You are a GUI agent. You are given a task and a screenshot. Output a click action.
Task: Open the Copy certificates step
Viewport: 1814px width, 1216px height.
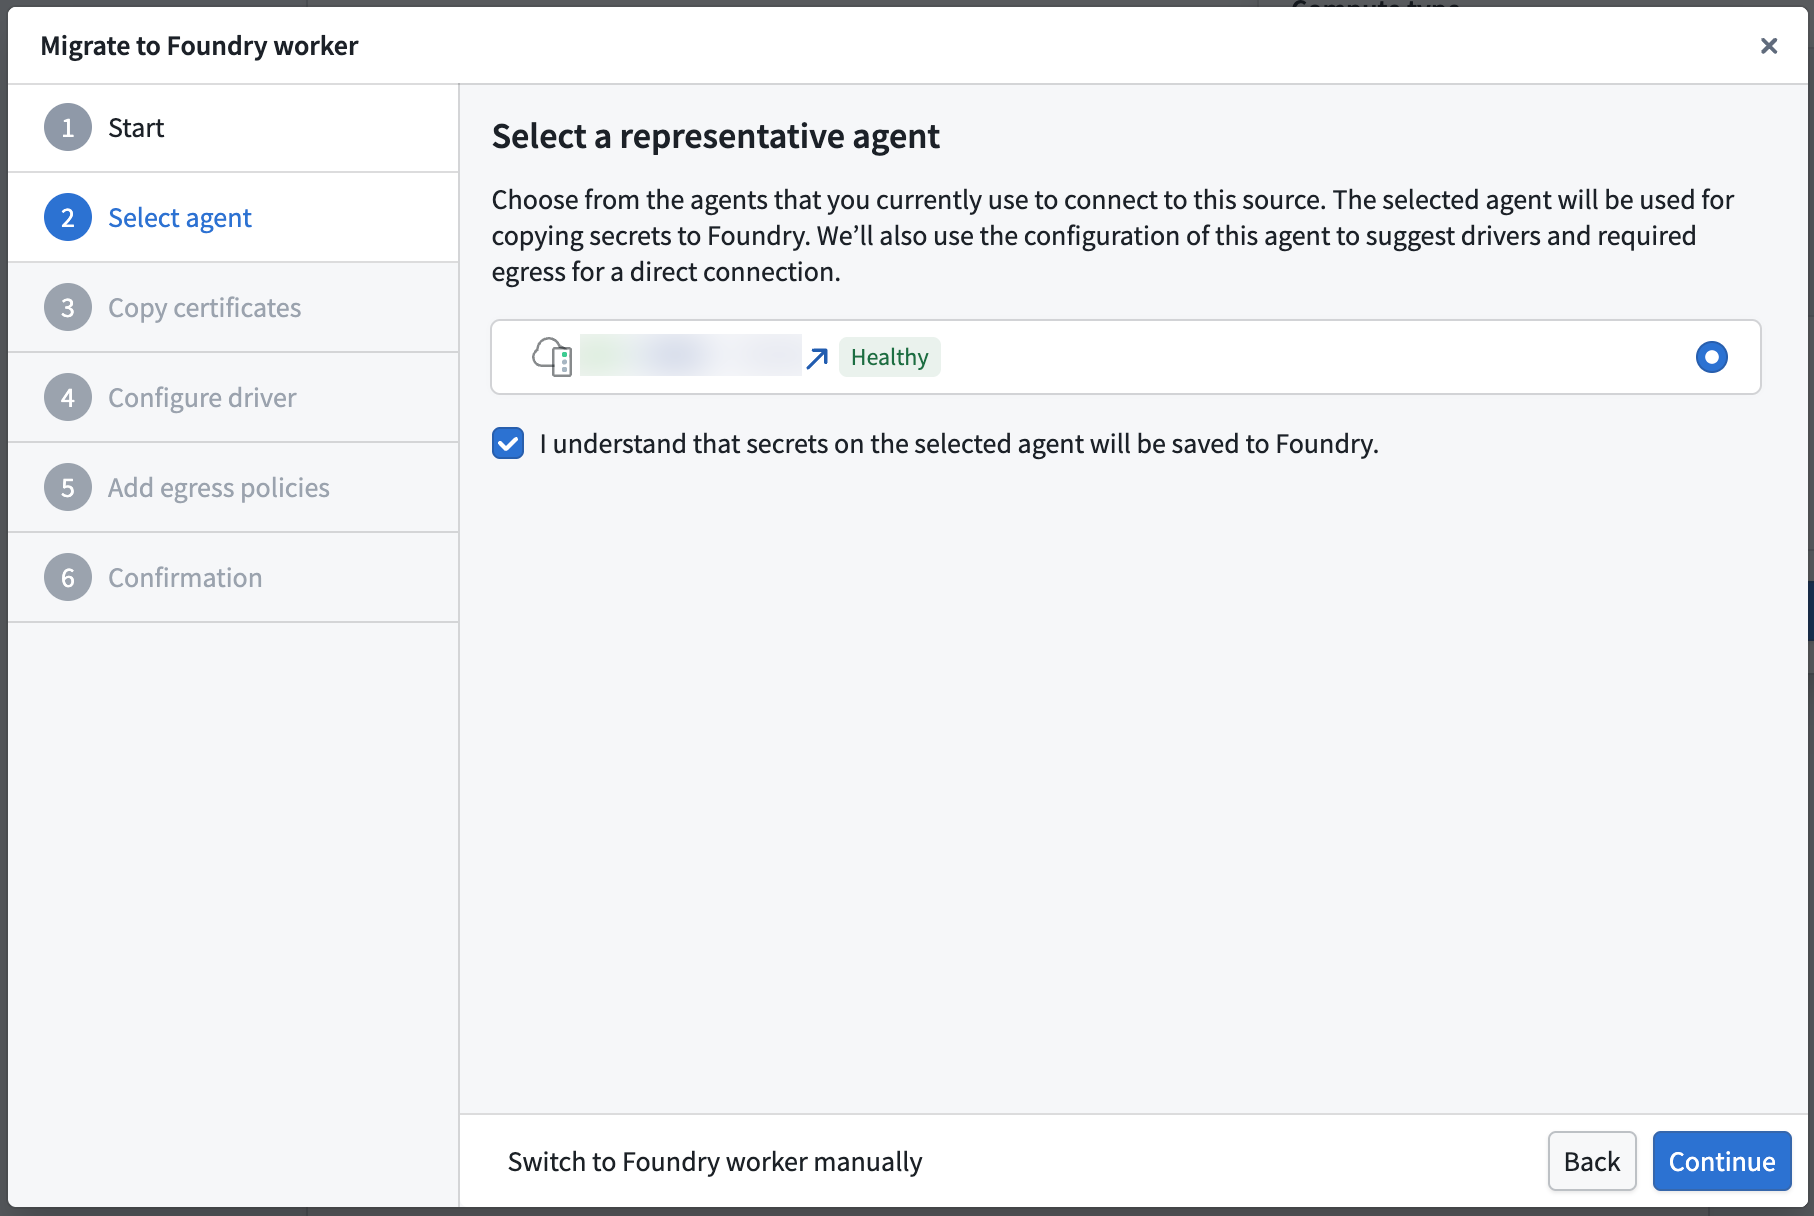click(233, 308)
